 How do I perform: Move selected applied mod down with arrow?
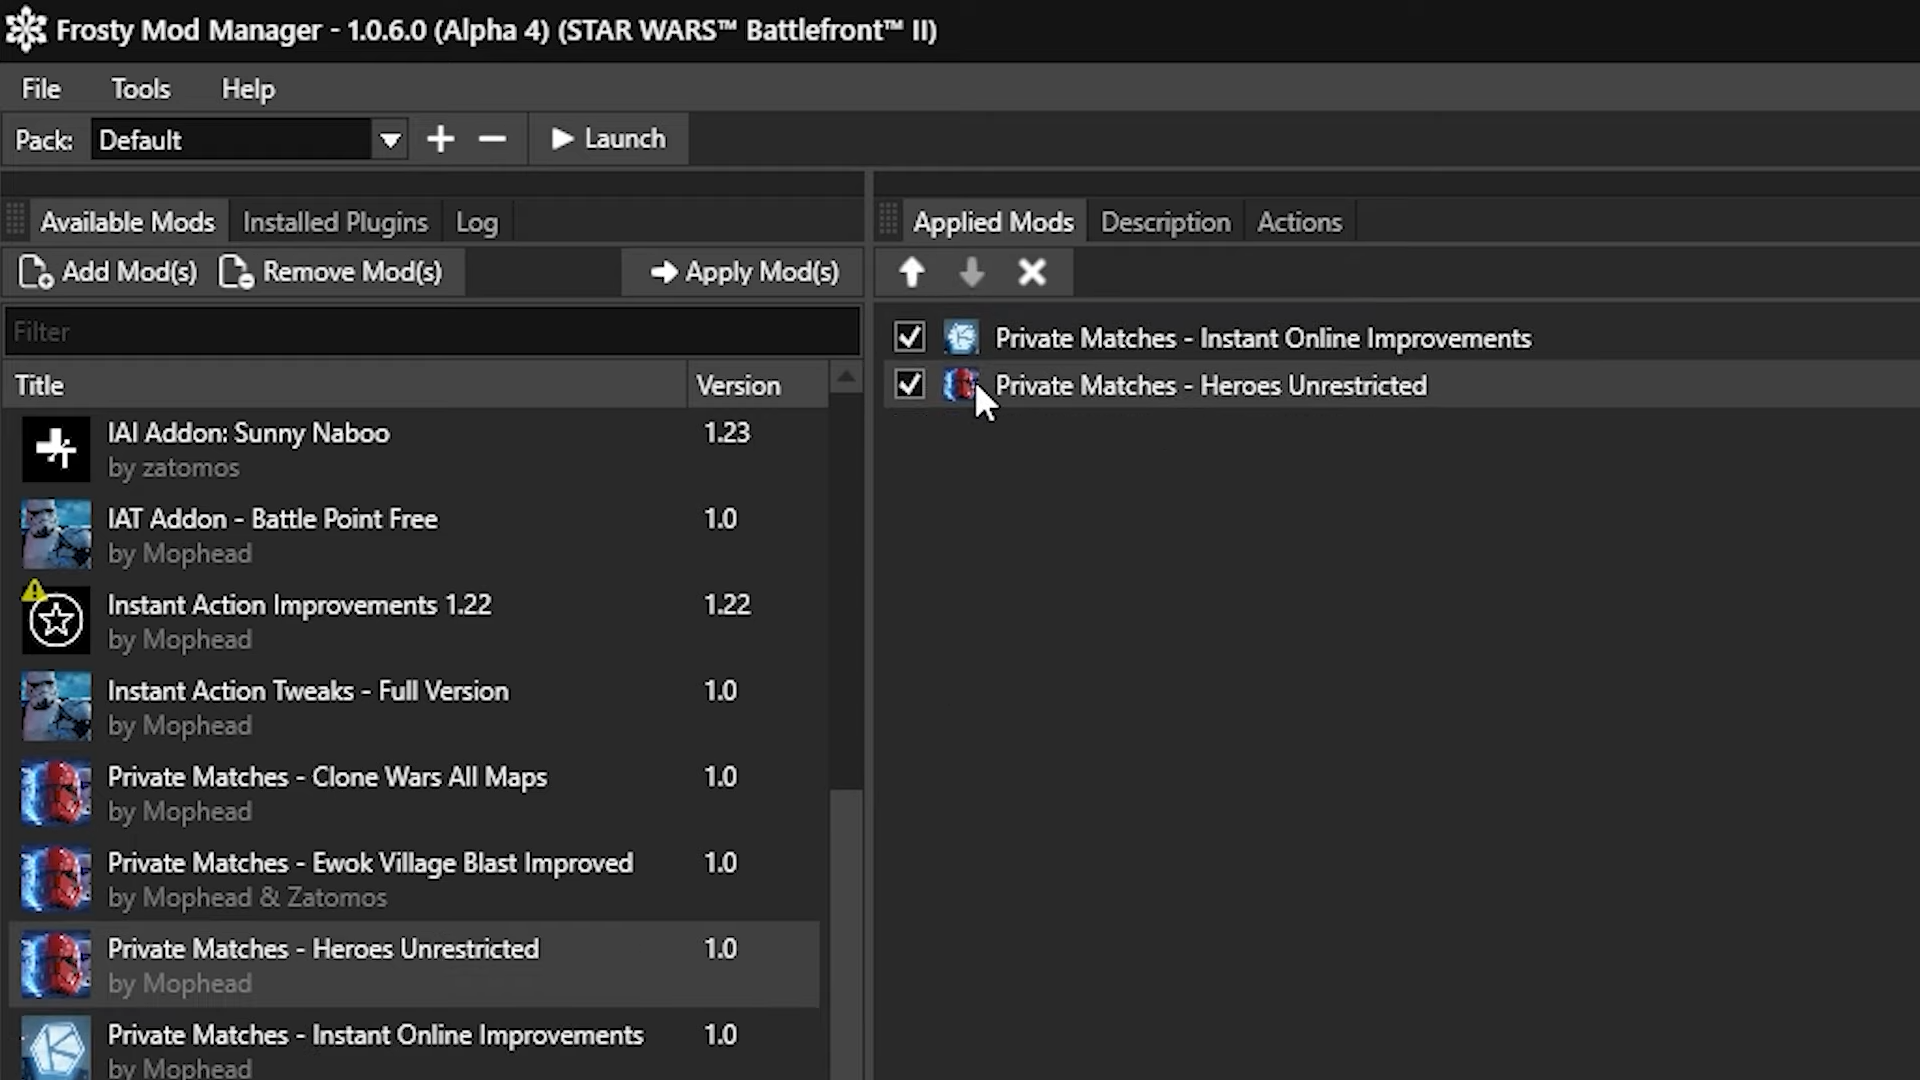click(971, 272)
